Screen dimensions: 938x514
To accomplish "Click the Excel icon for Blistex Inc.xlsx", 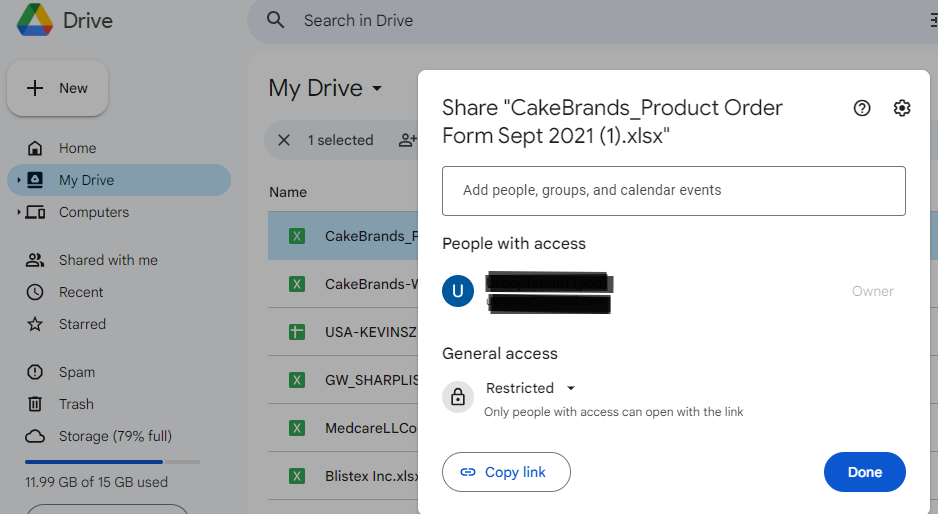I will click(297, 476).
